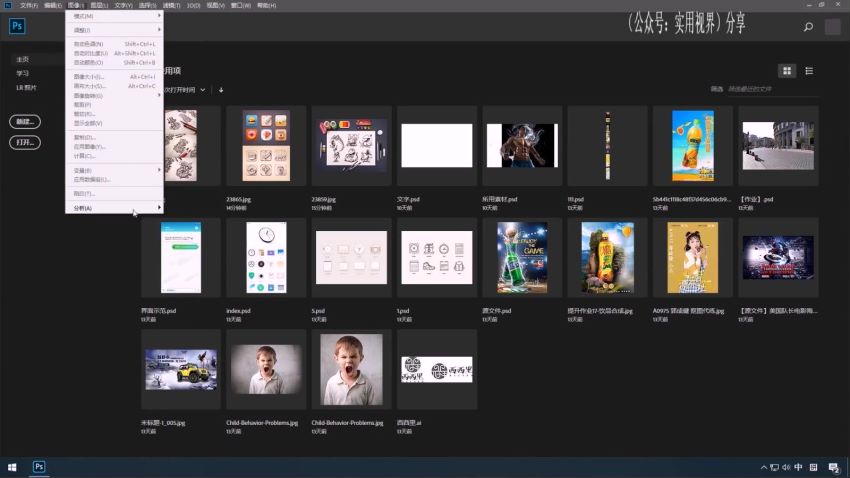Image resolution: width=850 pixels, height=478 pixels.
Task: Go to 主页 in the sidebar
Action: click(x=23, y=59)
